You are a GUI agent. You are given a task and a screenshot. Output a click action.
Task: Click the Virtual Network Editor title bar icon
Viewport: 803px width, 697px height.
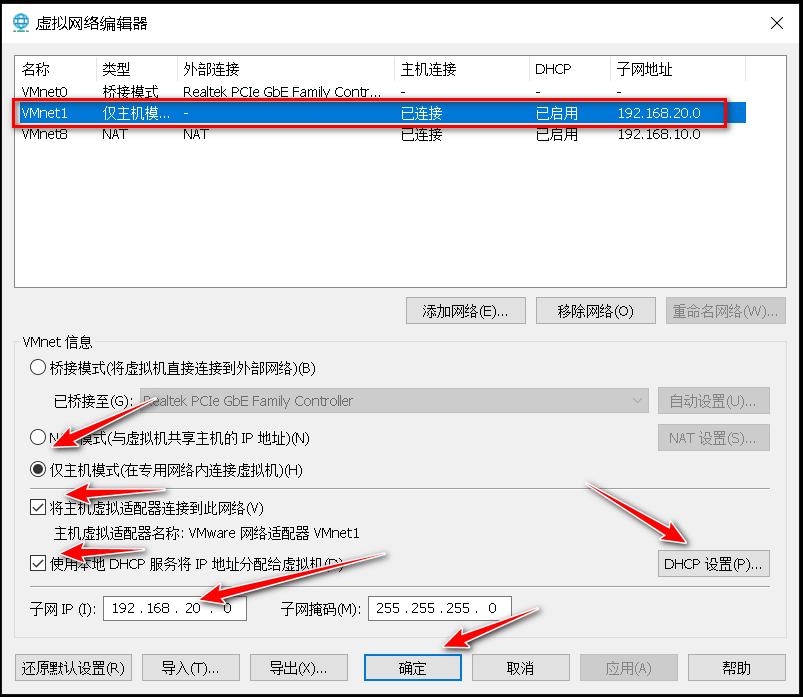coord(20,22)
